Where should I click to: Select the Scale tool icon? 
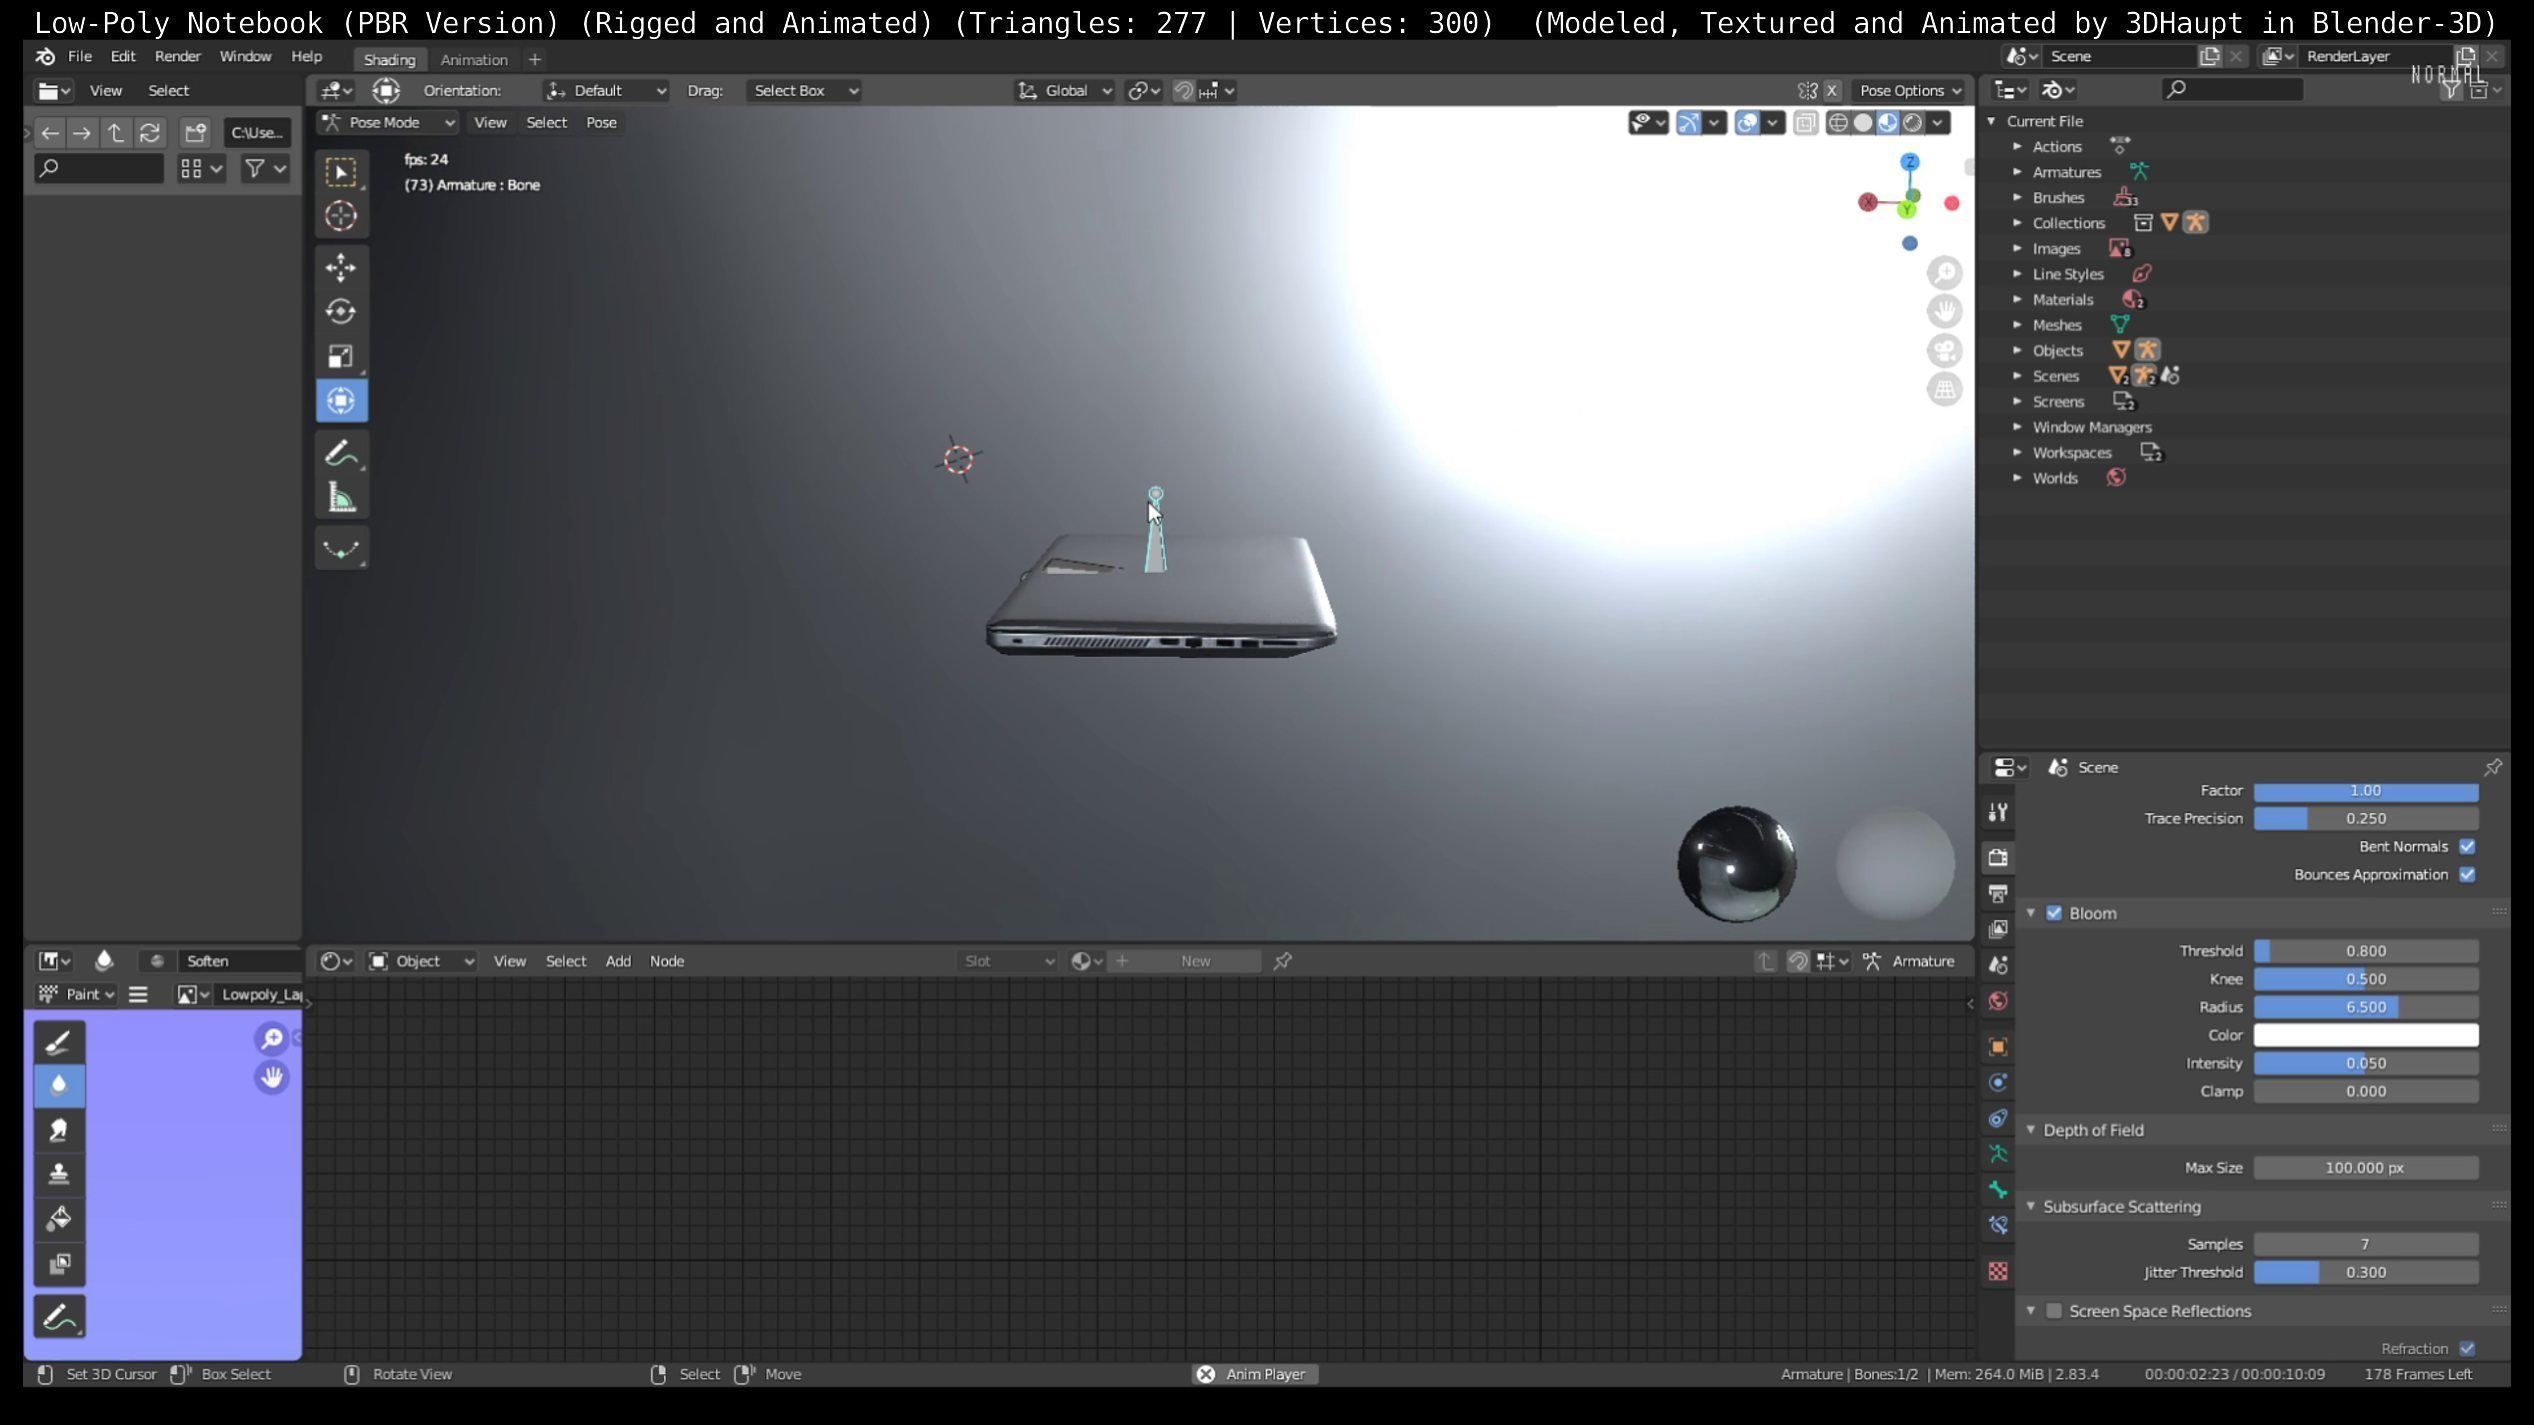[341, 357]
